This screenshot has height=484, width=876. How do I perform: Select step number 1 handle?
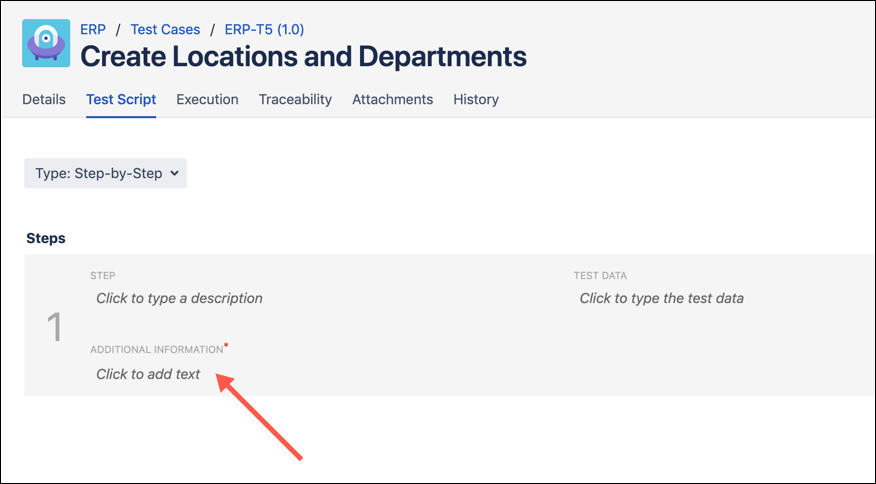(56, 327)
